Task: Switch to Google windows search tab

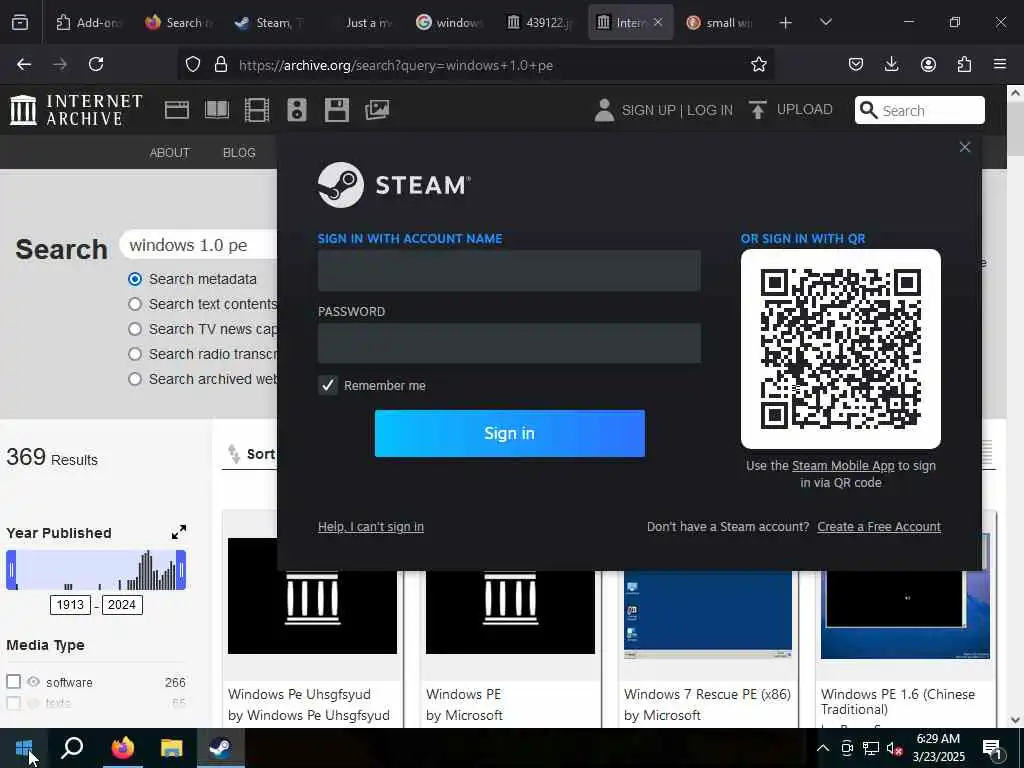Action: coord(449,23)
